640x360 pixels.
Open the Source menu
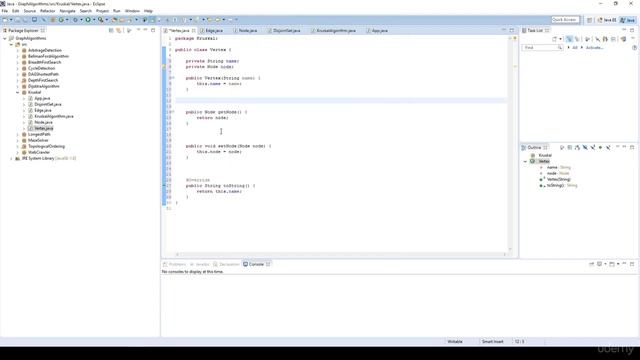tap(29, 11)
